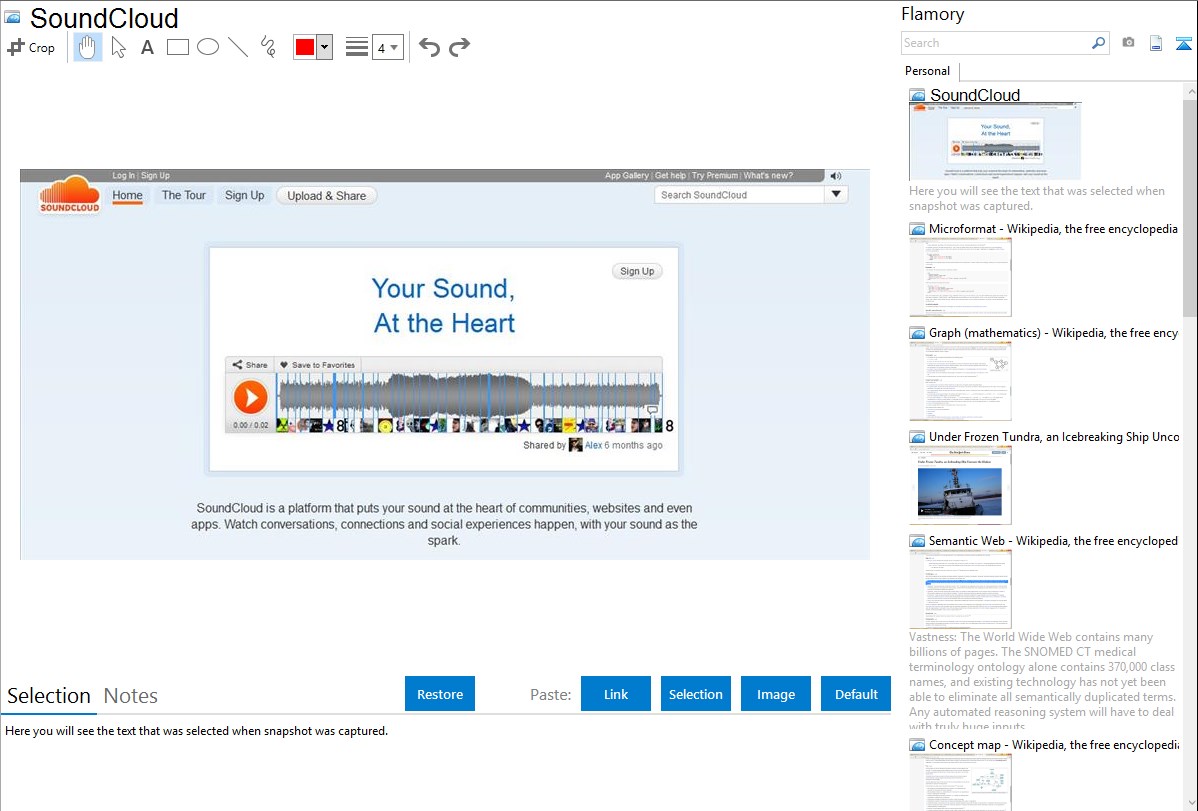
Task: Click the Alex uploader link
Action: tap(594, 445)
